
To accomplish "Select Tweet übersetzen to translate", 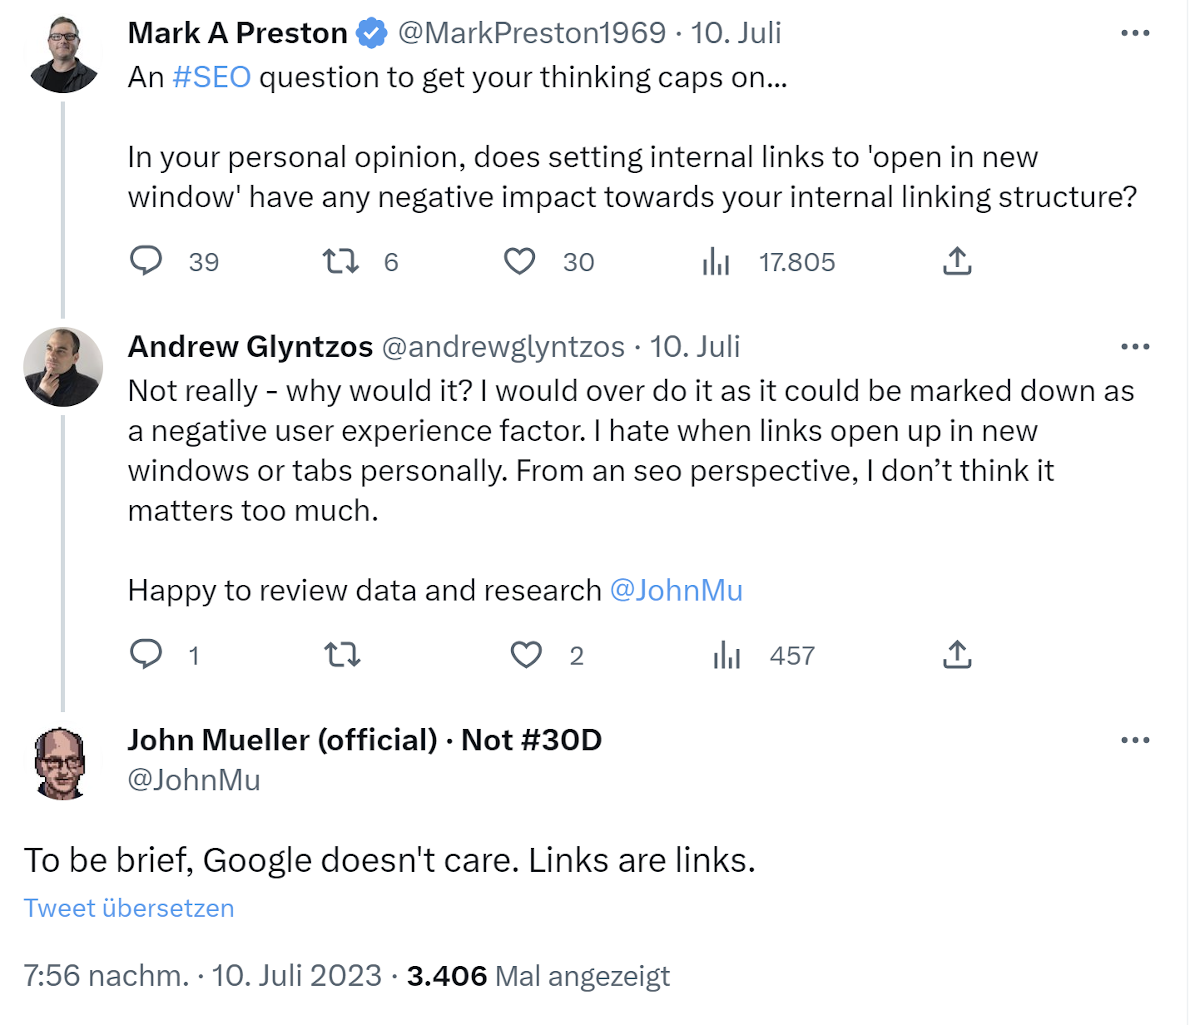I will click(x=128, y=908).
